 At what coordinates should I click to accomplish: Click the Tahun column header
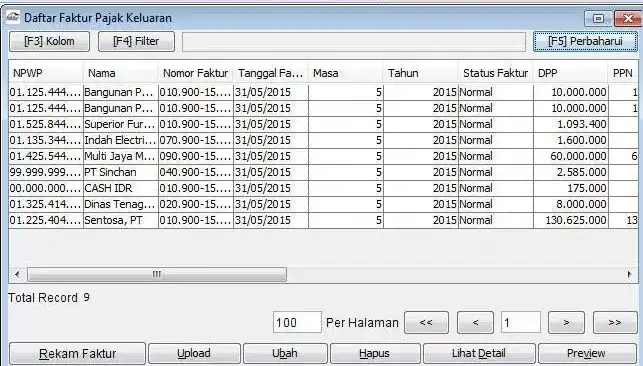coord(421,73)
